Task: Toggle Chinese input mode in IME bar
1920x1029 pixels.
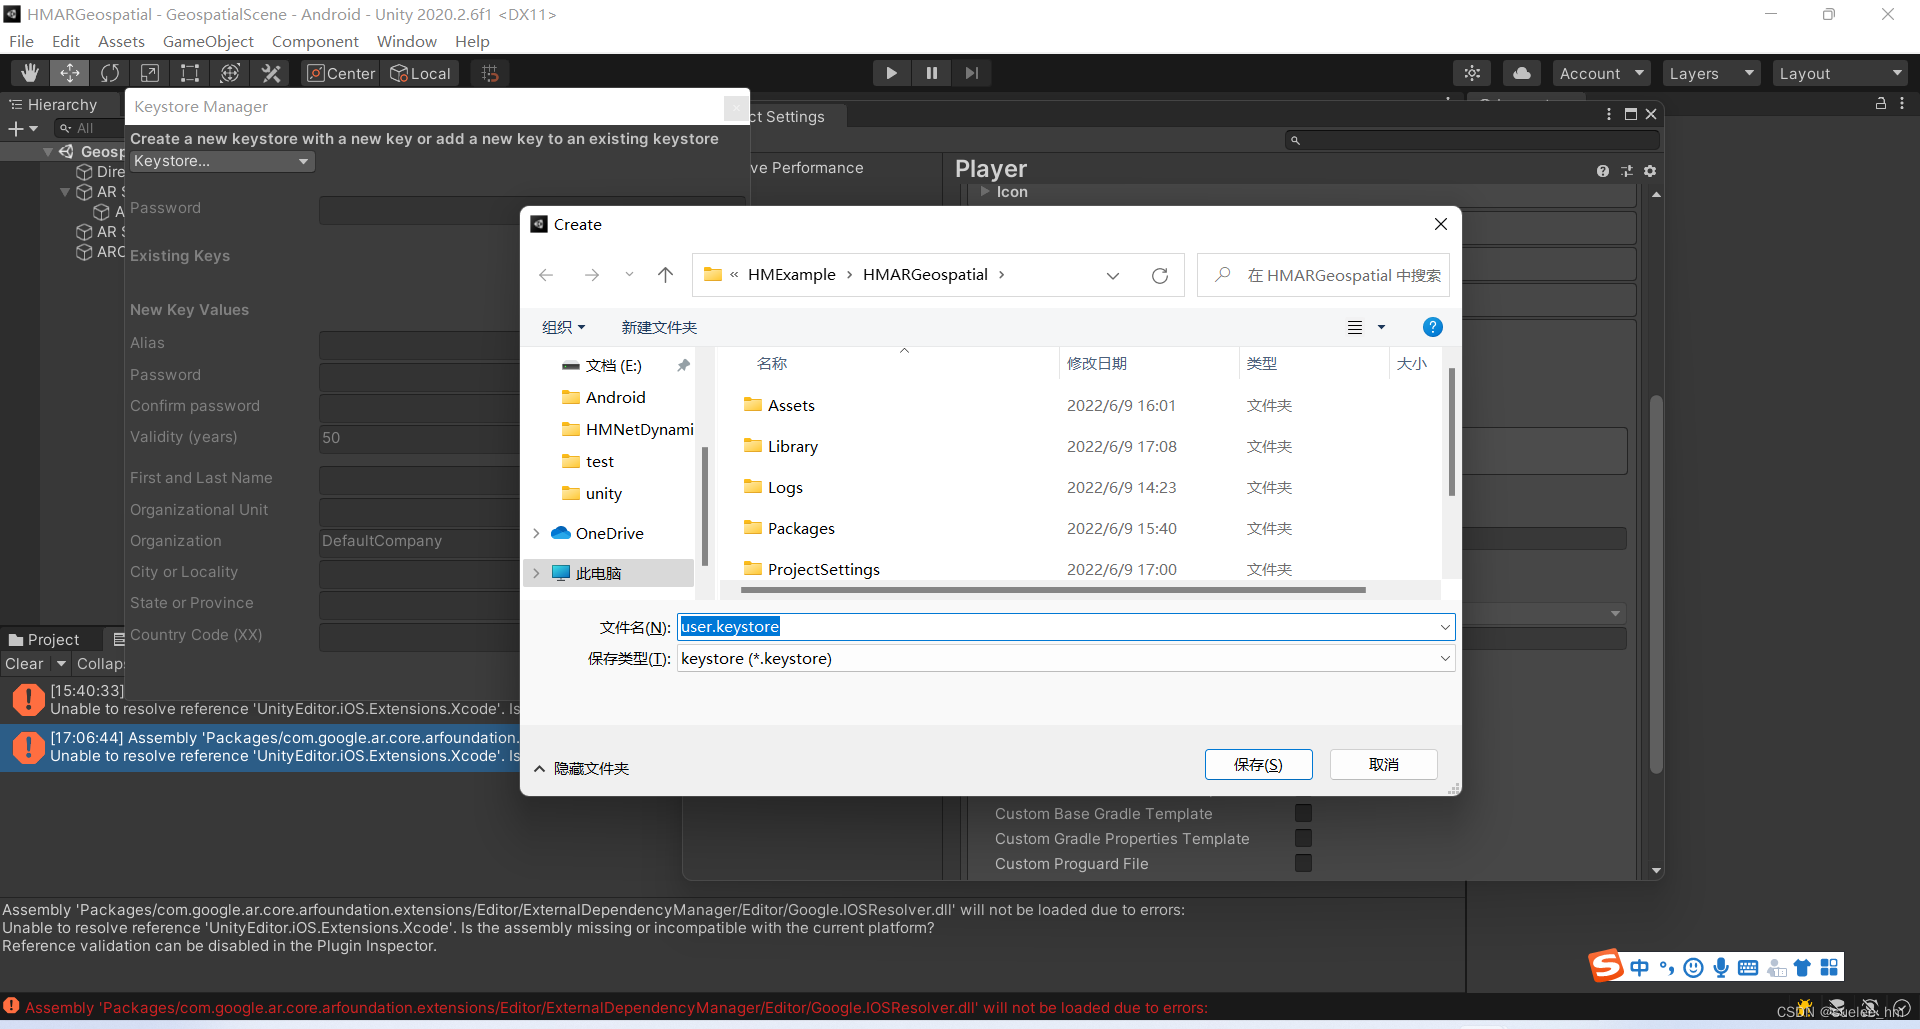Action: tap(1639, 967)
